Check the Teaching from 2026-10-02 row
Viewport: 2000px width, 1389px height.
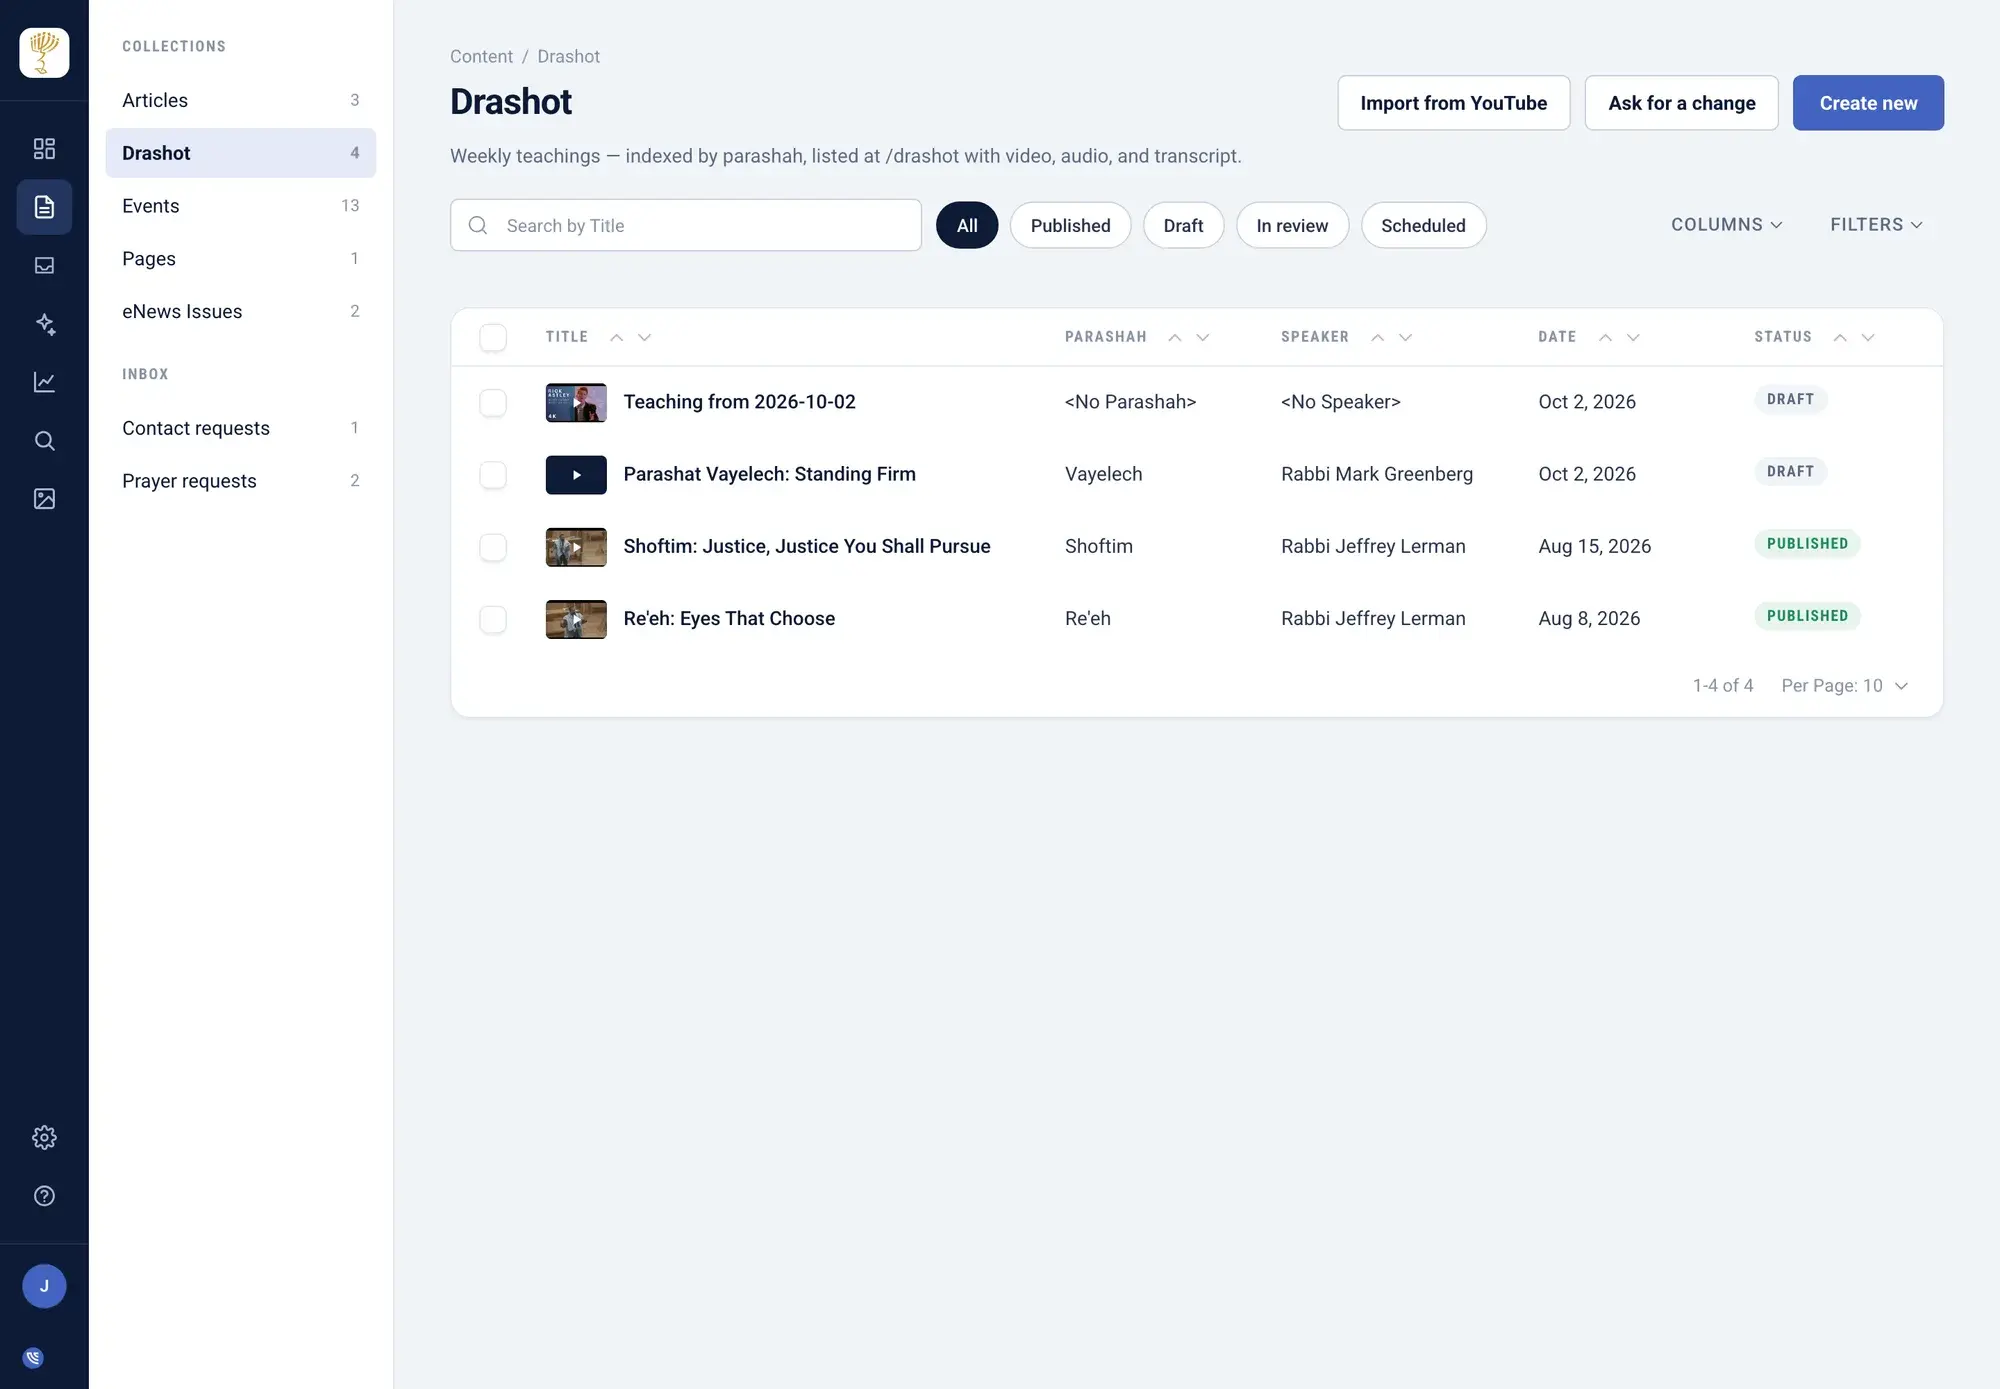click(493, 402)
